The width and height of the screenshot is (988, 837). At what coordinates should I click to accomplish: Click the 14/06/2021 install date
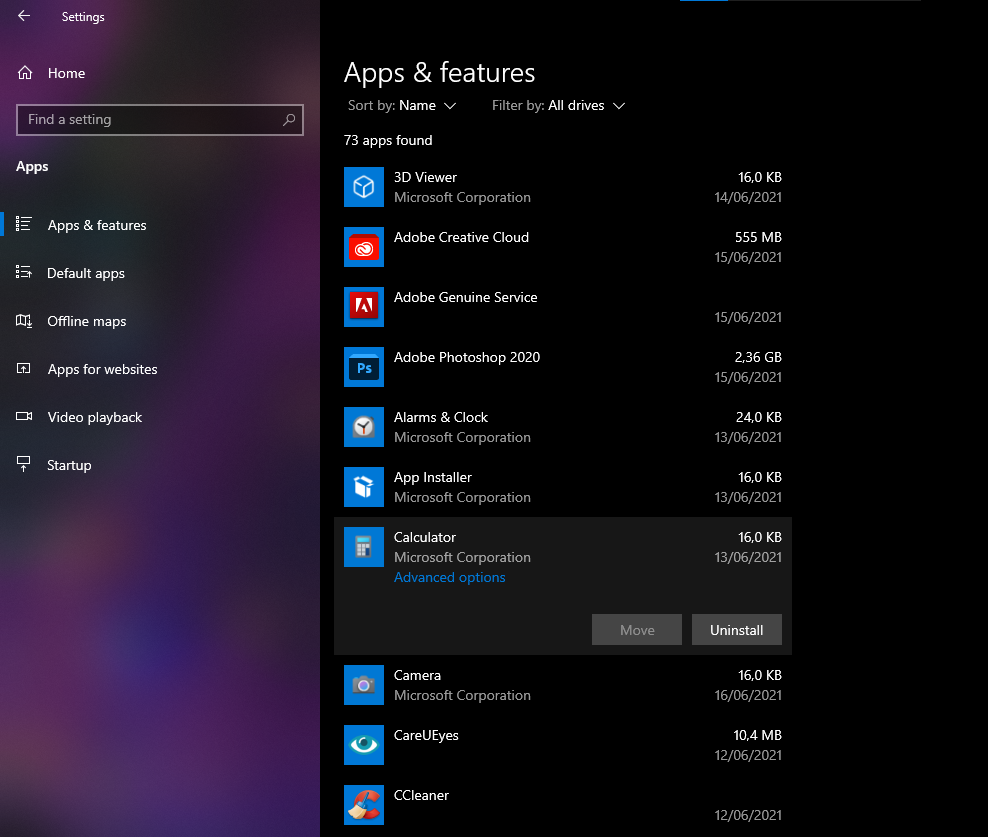pos(748,197)
